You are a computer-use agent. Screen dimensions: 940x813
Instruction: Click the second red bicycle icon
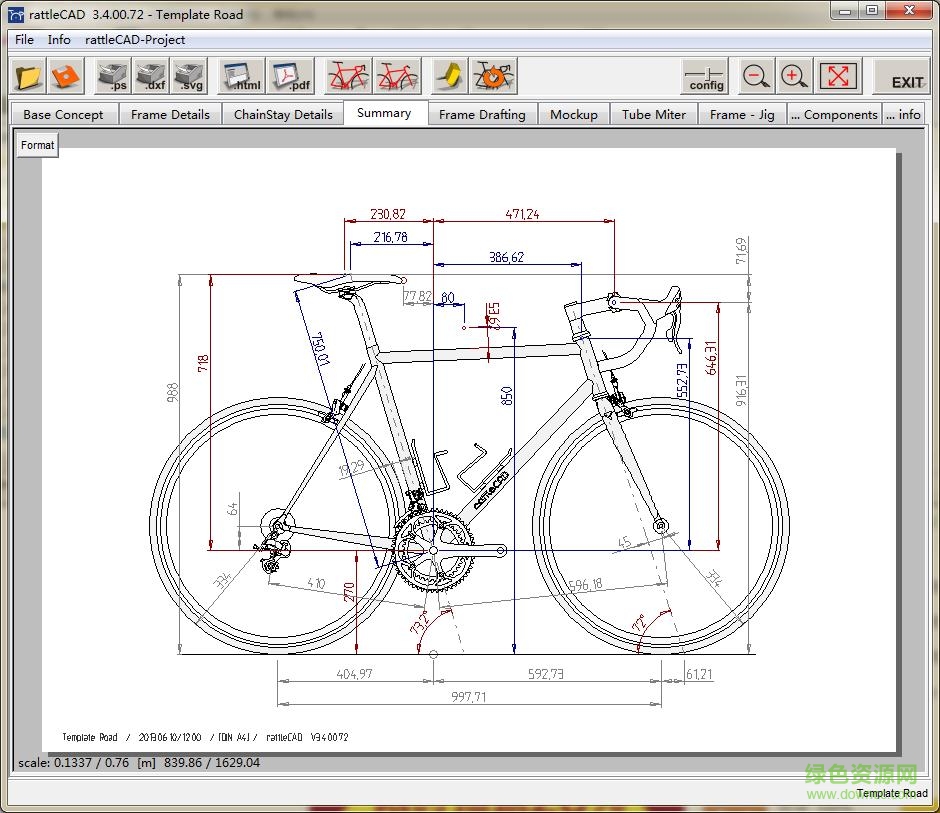(x=397, y=76)
